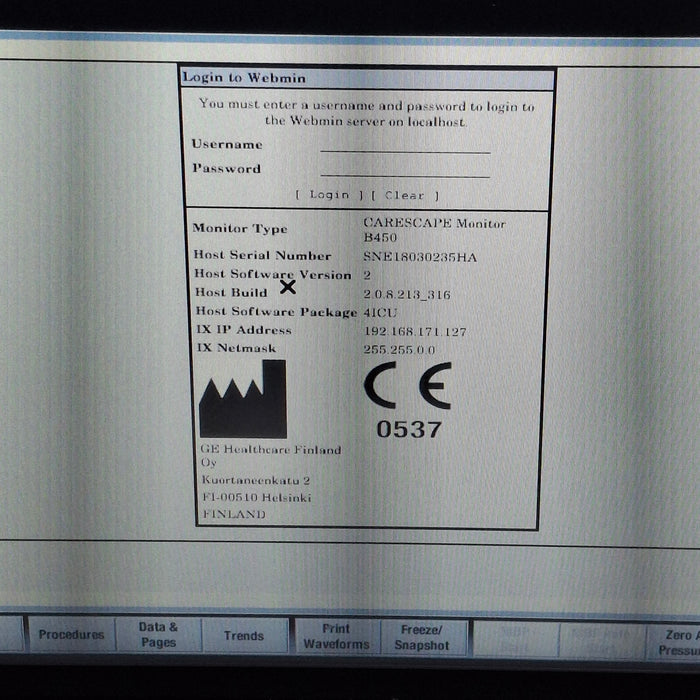This screenshot has height=700, width=700.
Task: Open the Procedures menu
Action: click(x=71, y=634)
